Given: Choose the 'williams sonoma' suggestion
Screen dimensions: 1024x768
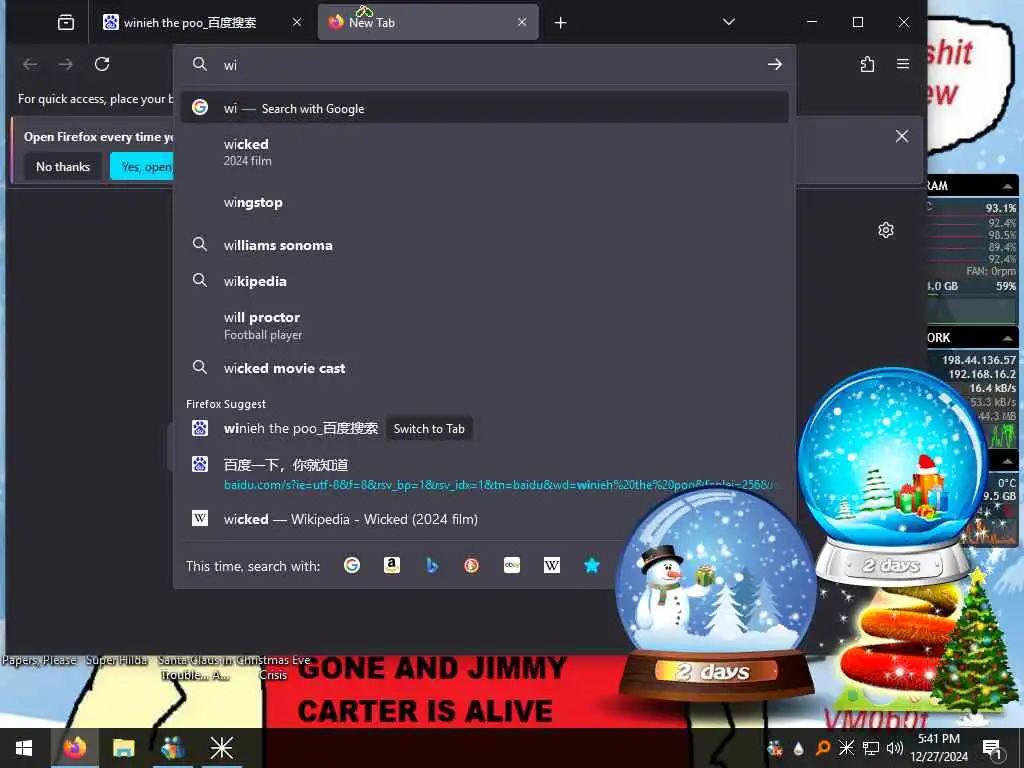Looking at the screenshot, I should pyautogui.click(x=485, y=245).
